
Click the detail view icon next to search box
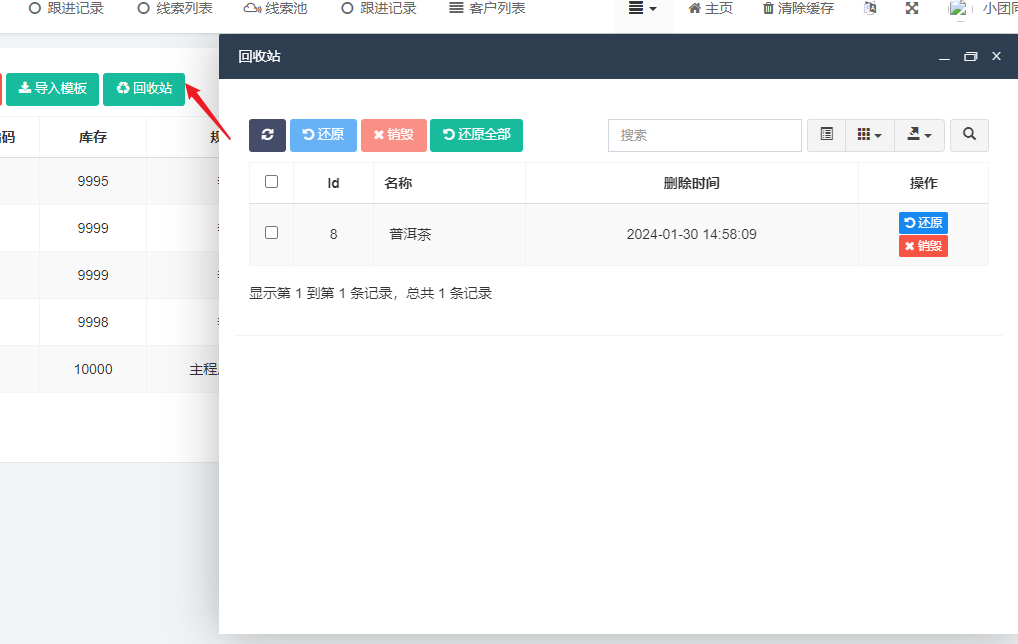tap(826, 135)
